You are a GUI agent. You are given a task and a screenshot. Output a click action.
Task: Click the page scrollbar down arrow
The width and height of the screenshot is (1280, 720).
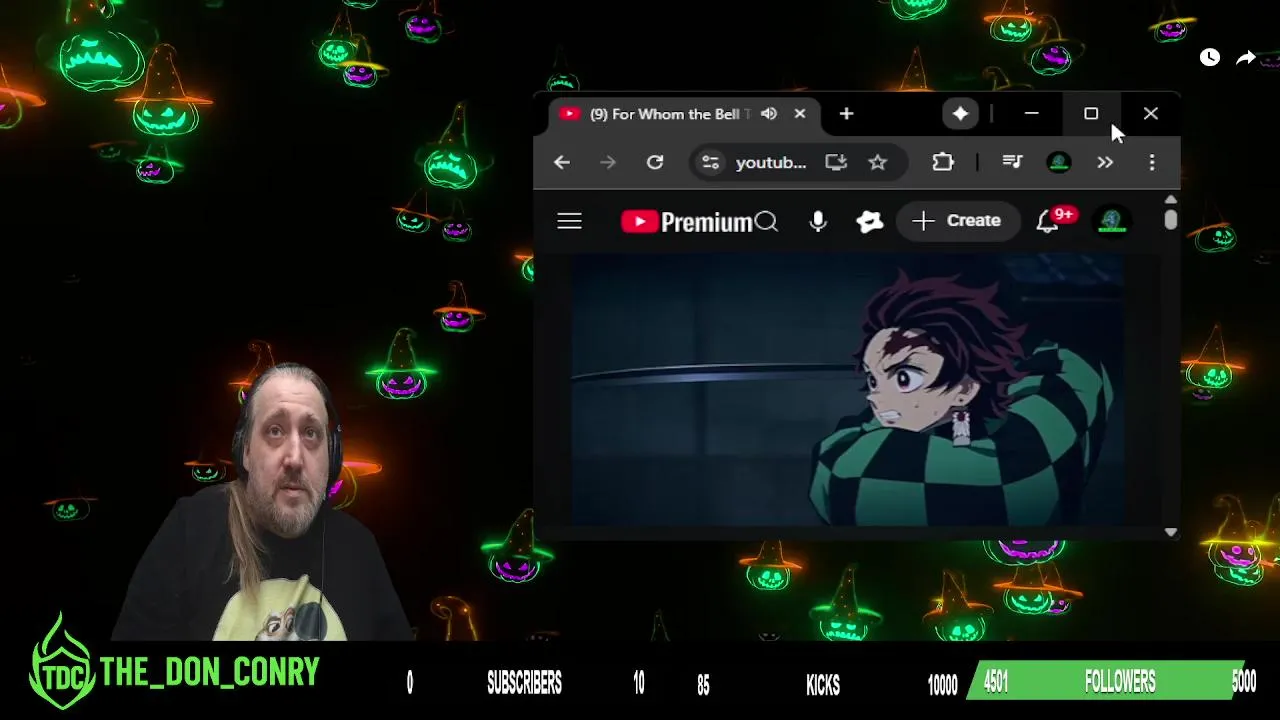(x=1171, y=533)
